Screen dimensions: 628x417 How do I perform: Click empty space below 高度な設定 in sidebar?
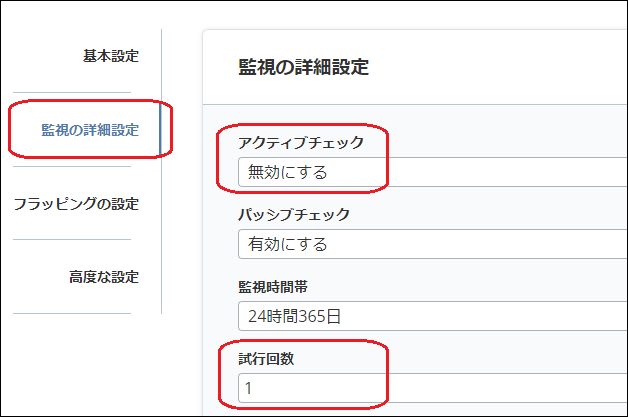pos(80,360)
